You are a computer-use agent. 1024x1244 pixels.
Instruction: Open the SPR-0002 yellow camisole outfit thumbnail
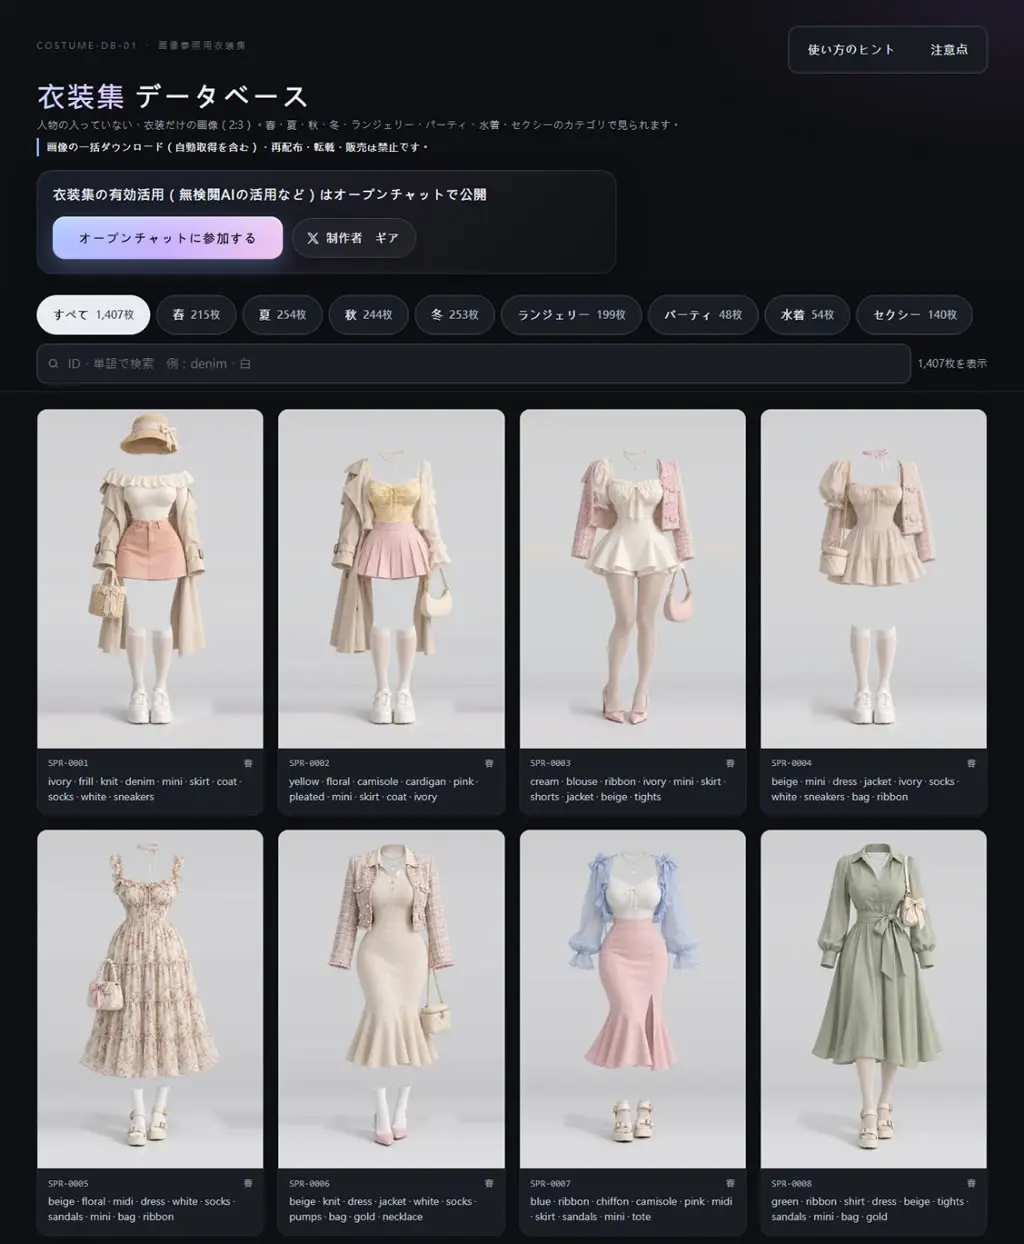coord(391,579)
